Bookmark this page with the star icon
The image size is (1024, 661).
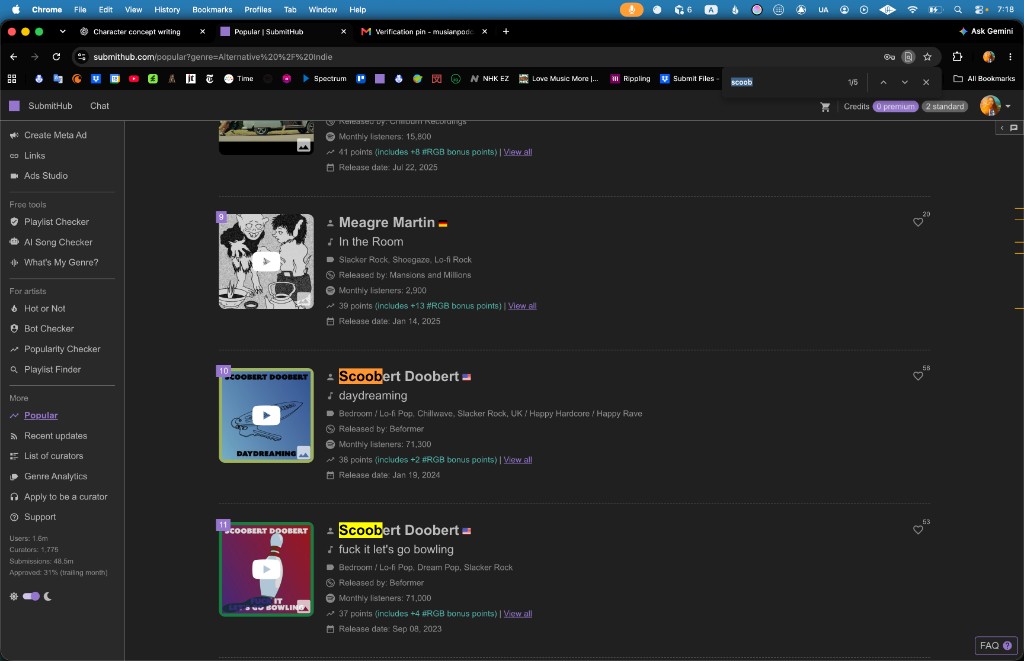click(927, 57)
